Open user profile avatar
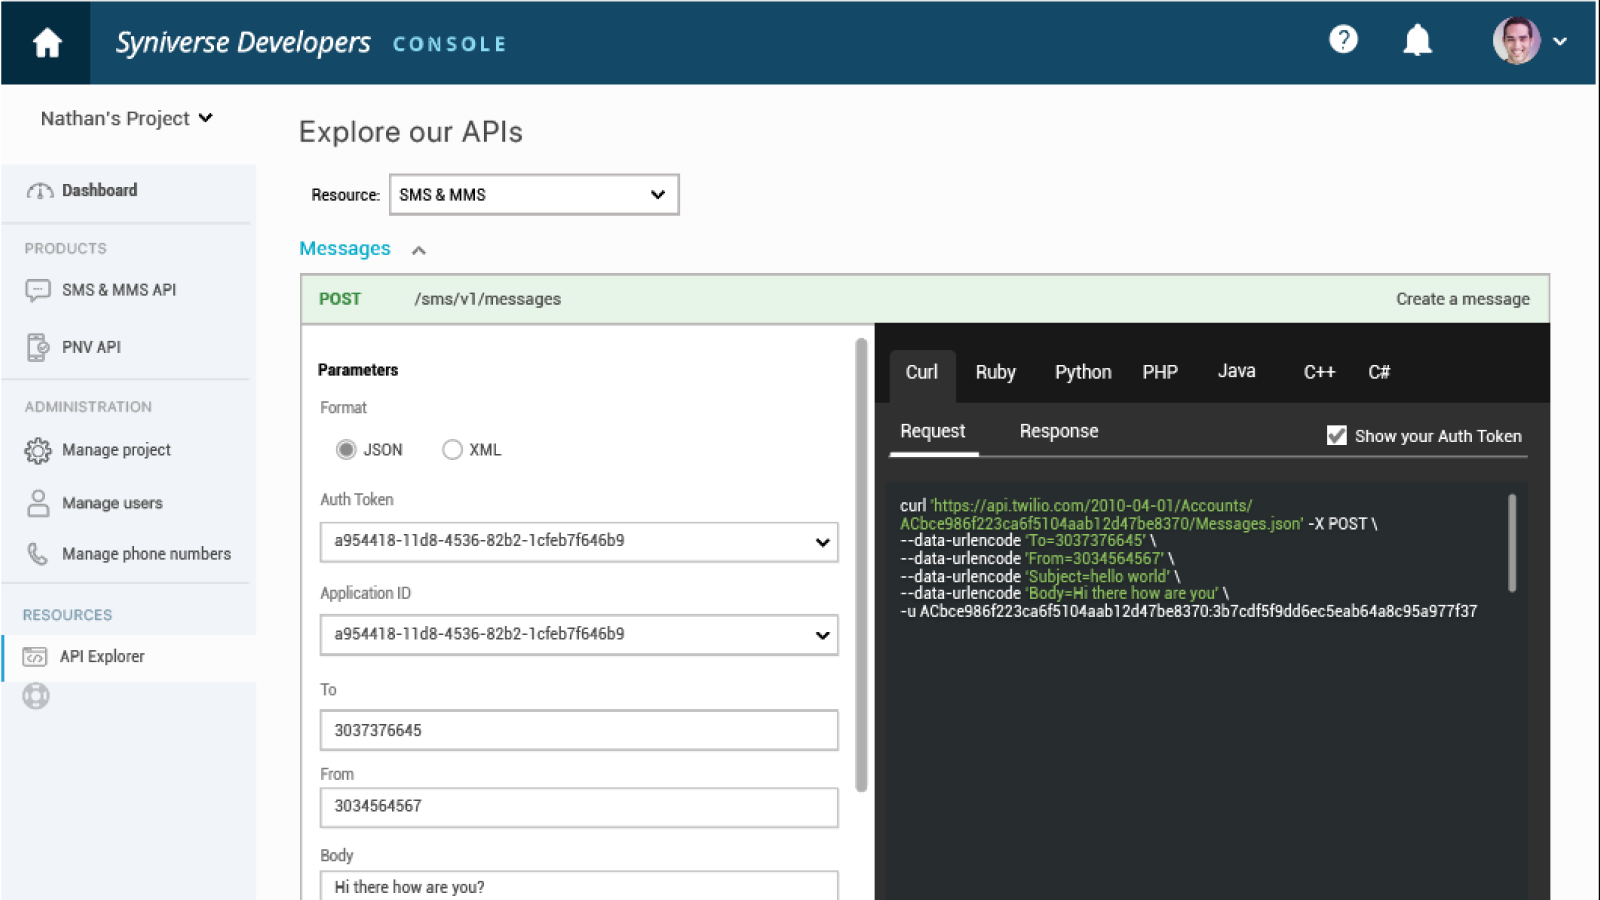Viewport: 1600px width, 900px height. pyautogui.click(x=1516, y=41)
